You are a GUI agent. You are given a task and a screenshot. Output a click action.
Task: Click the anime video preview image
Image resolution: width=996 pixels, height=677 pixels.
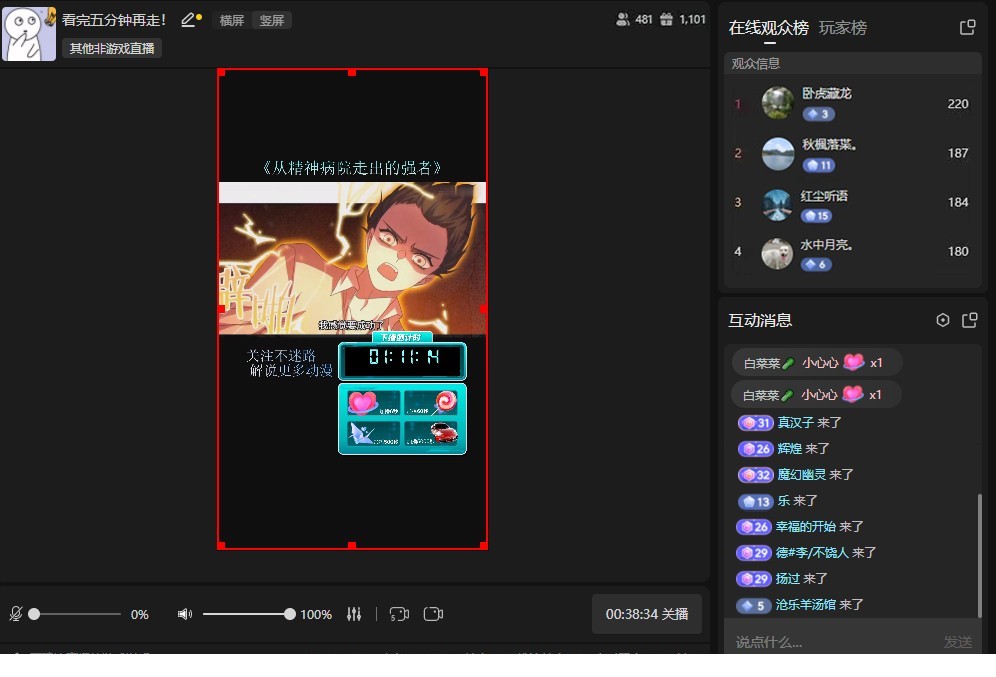pyautogui.click(x=352, y=258)
